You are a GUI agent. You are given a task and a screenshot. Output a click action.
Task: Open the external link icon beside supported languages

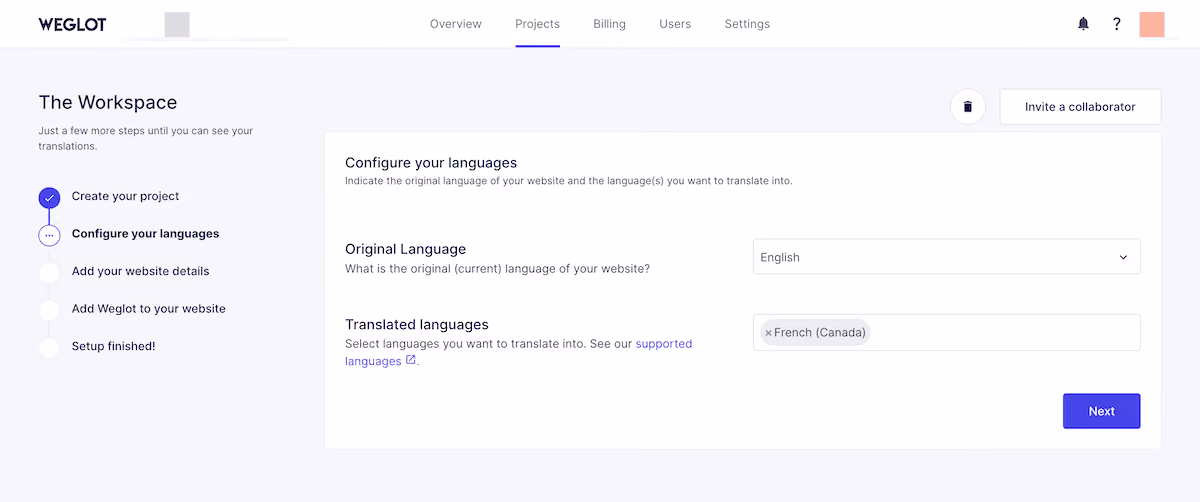tap(410, 360)
